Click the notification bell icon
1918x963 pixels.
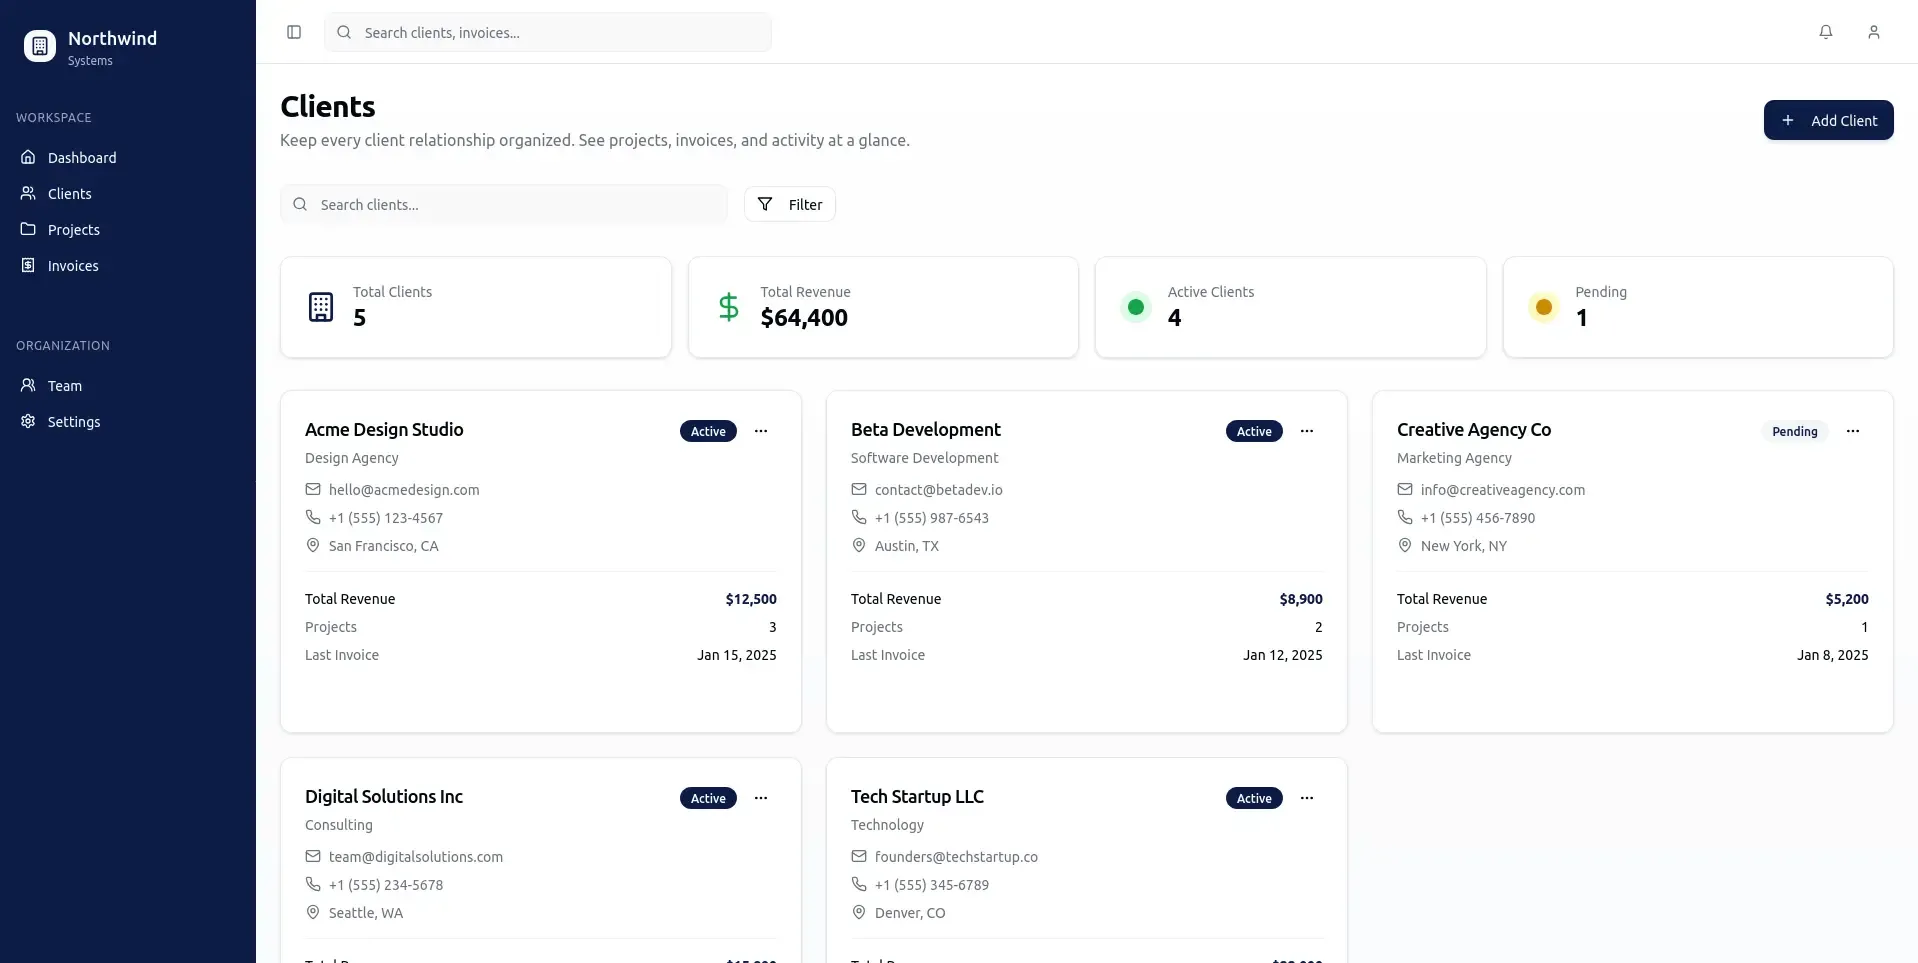[x=1827, y=32]
